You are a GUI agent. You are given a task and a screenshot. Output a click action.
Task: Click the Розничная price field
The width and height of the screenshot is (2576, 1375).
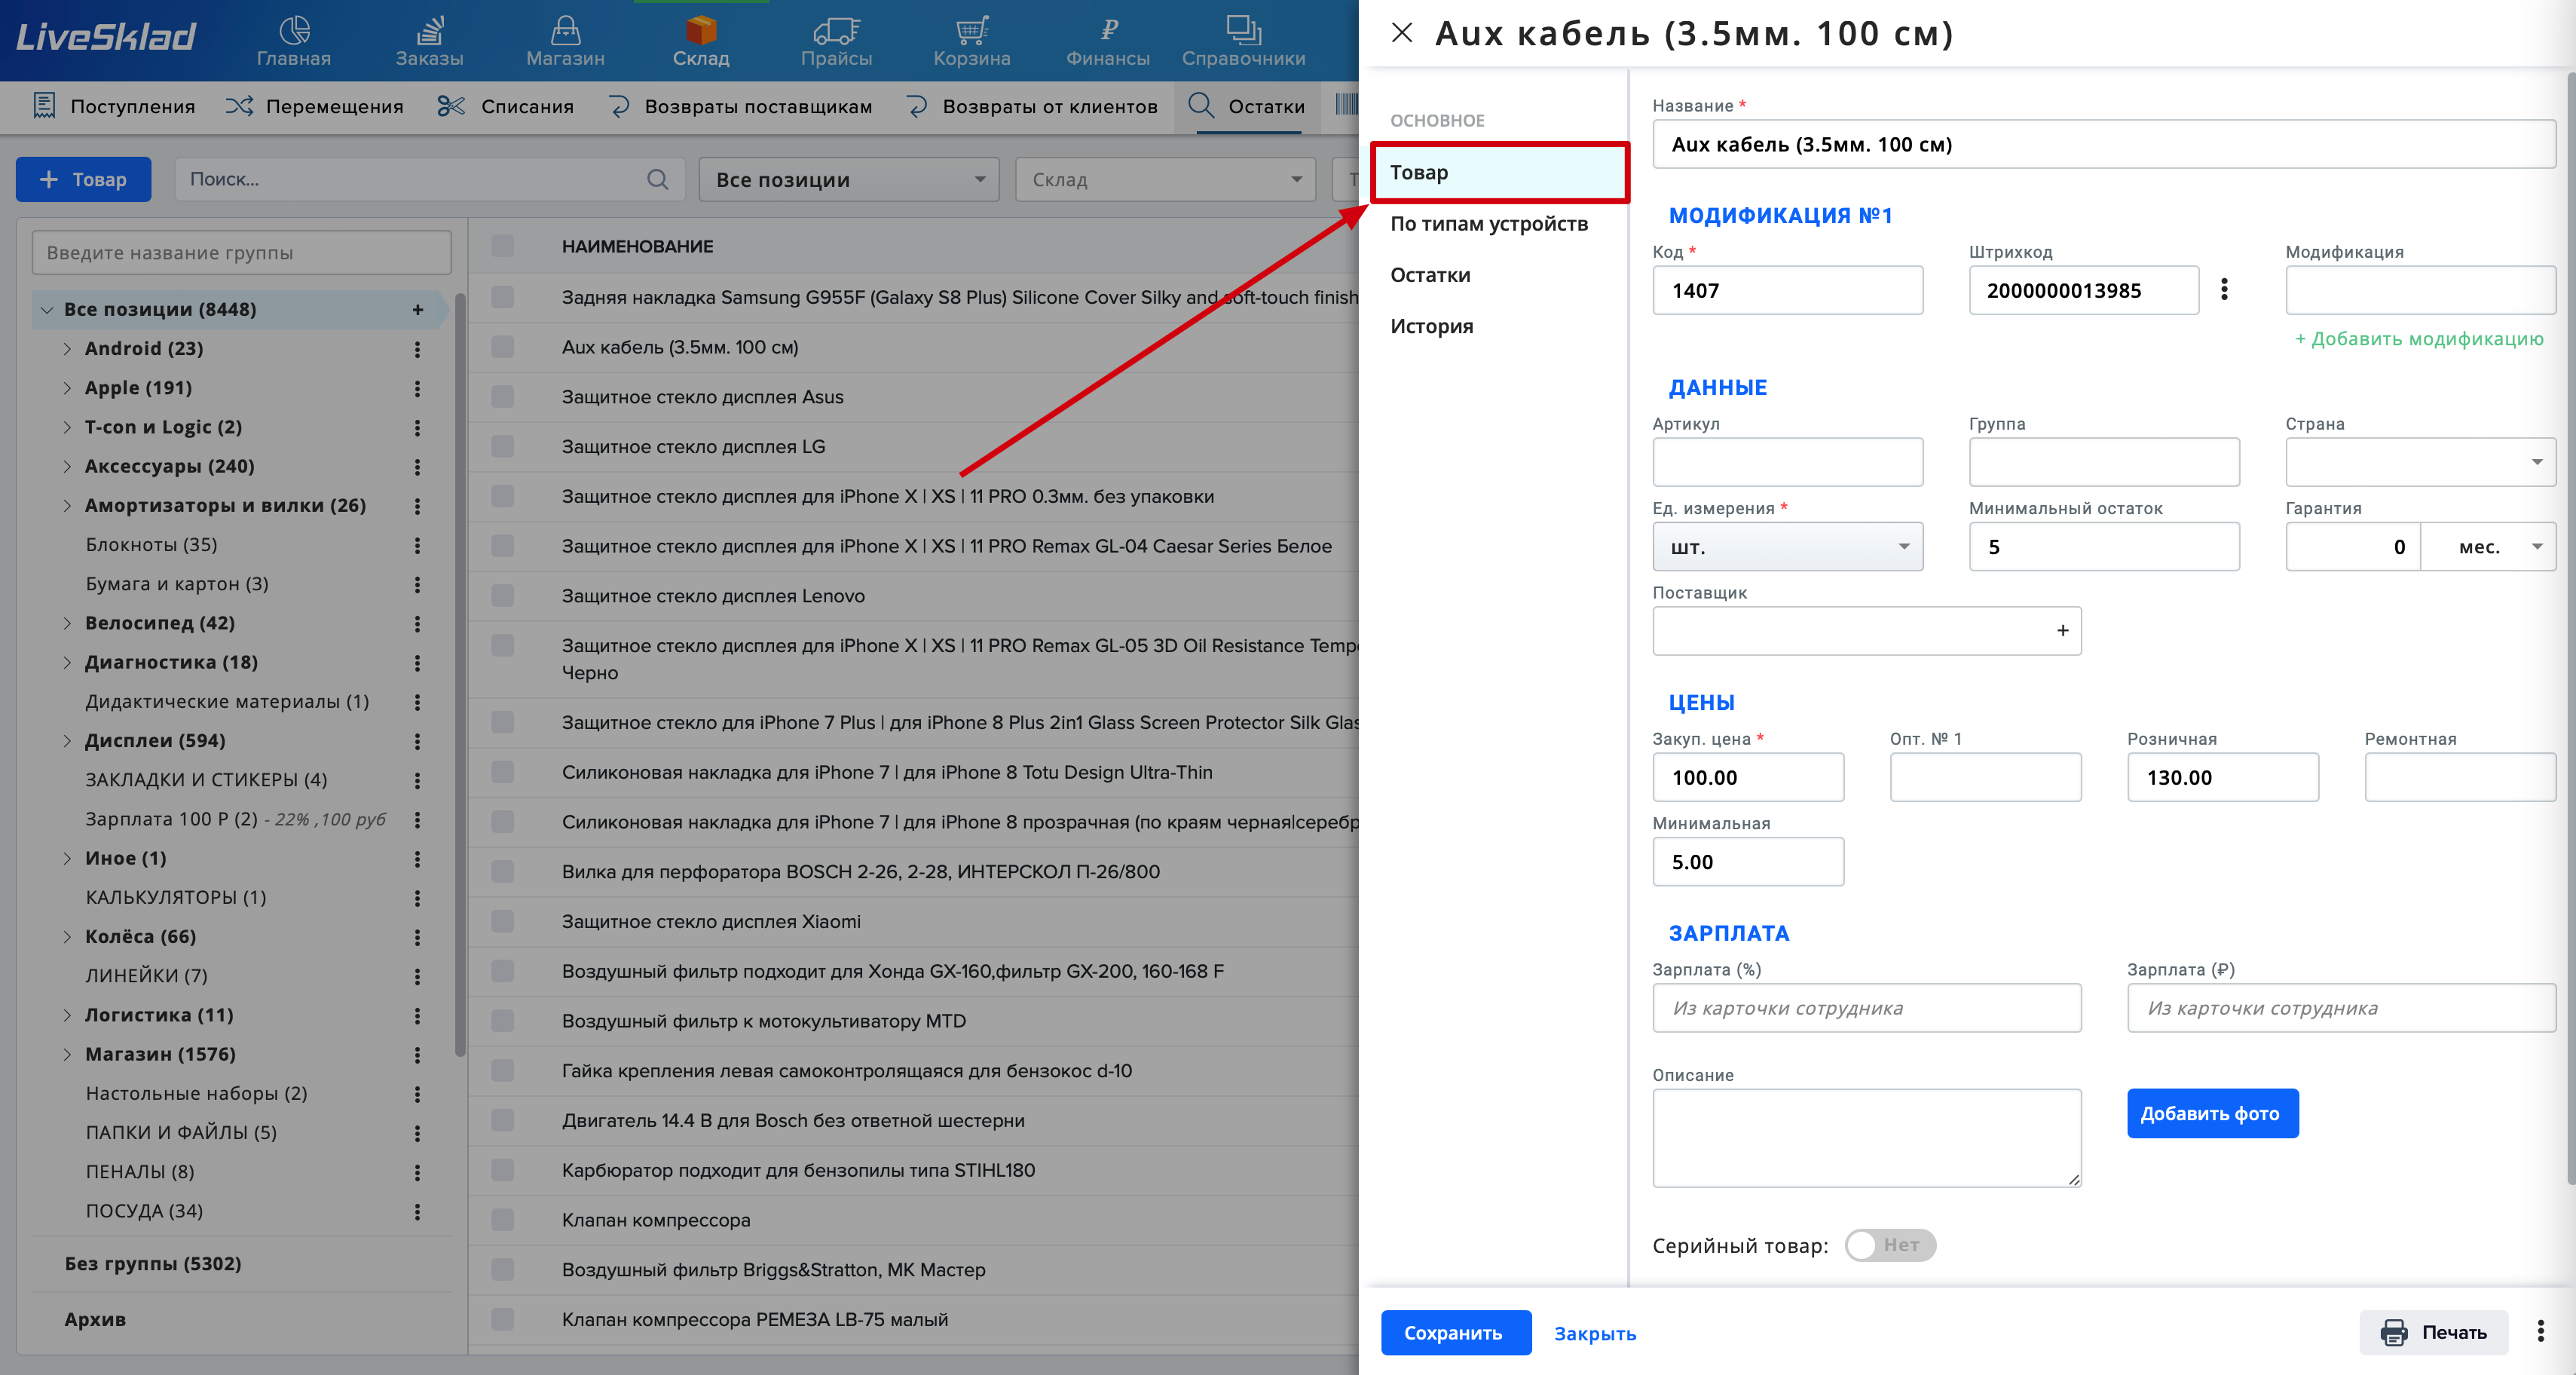2222,777
